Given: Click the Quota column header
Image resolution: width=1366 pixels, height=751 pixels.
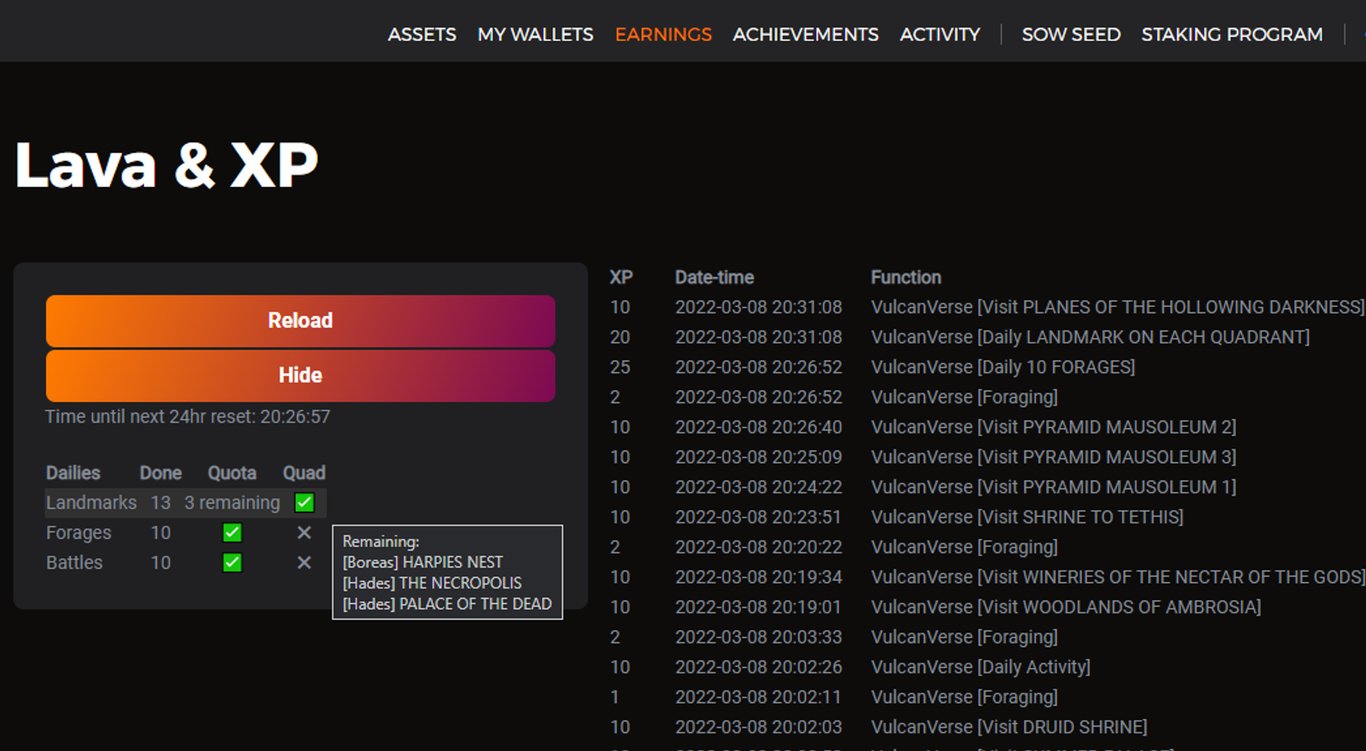Looking at the screenshot, I should point(232,473).
